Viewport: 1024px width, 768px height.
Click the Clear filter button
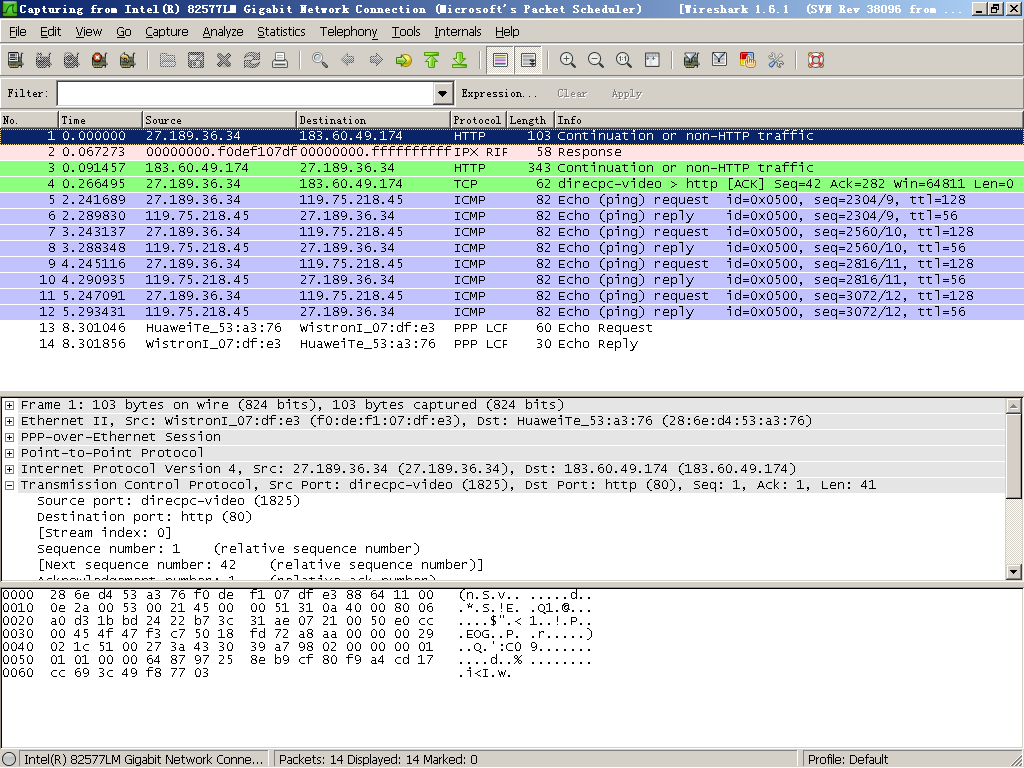pyautogui.click(x=572, y=93)
